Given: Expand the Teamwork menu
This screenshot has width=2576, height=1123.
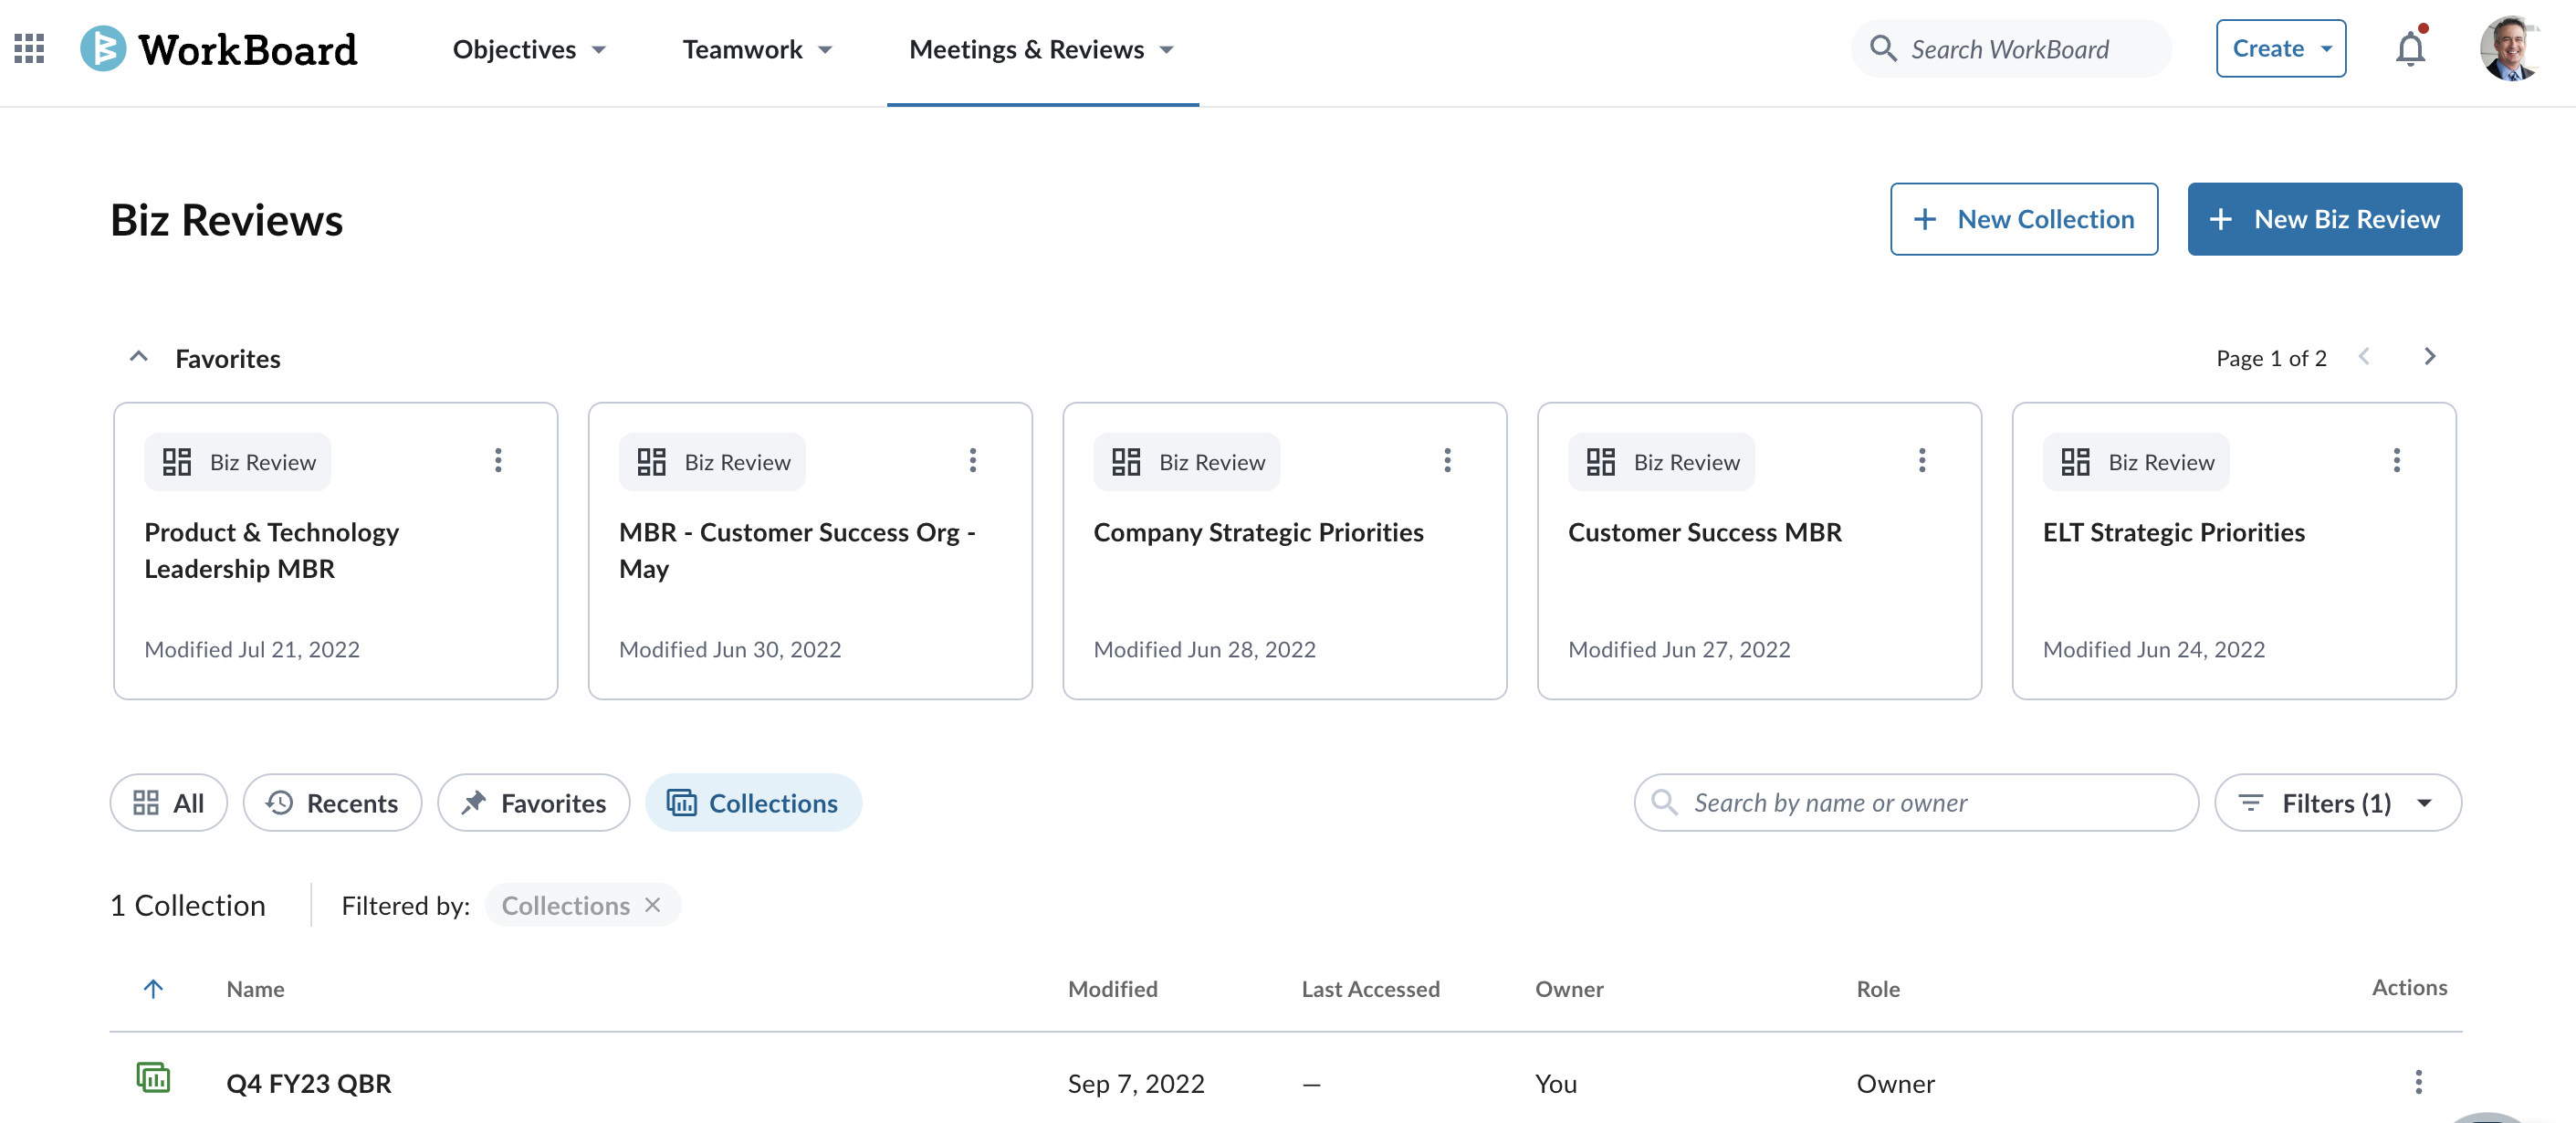Looking at the screenshot, I should 757,49.
